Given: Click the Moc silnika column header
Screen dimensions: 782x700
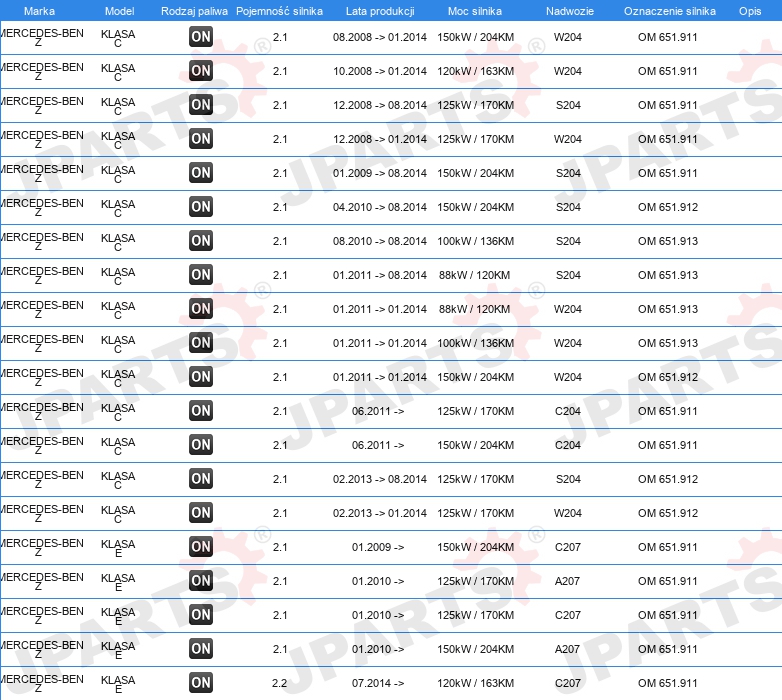Looking at the screenshot, I should 475,11.
